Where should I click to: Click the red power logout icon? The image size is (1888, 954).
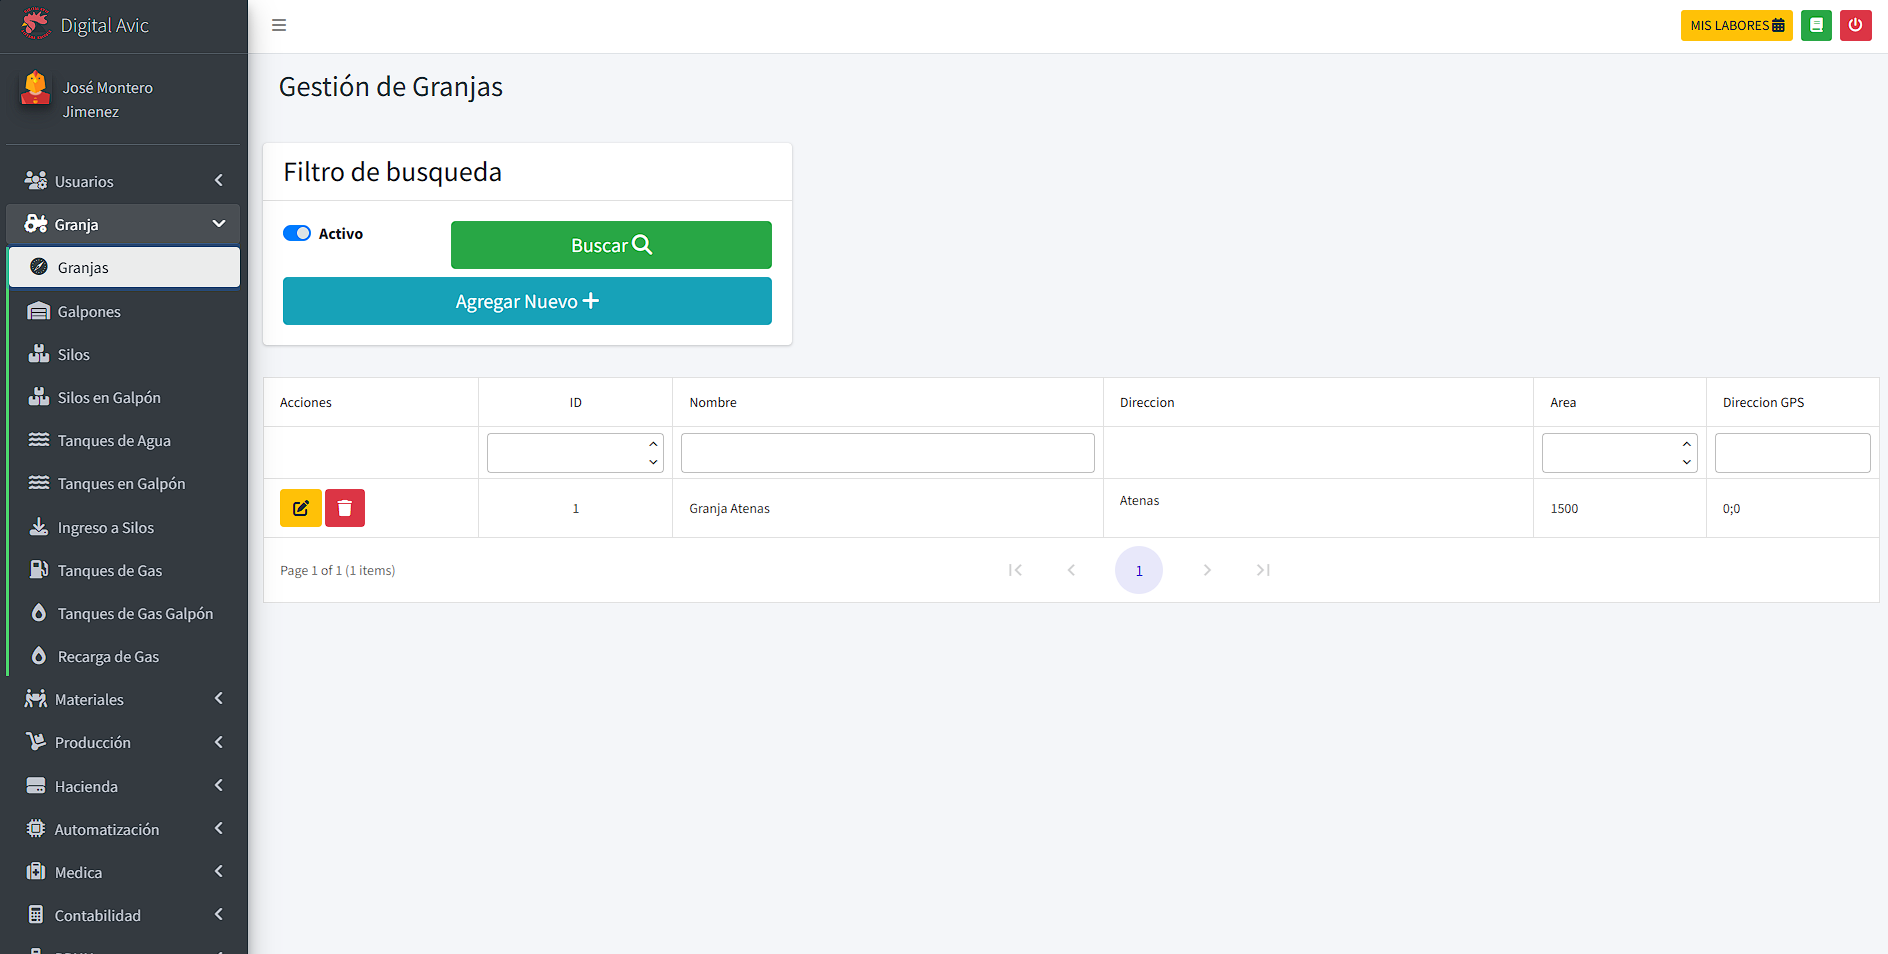1855,25
